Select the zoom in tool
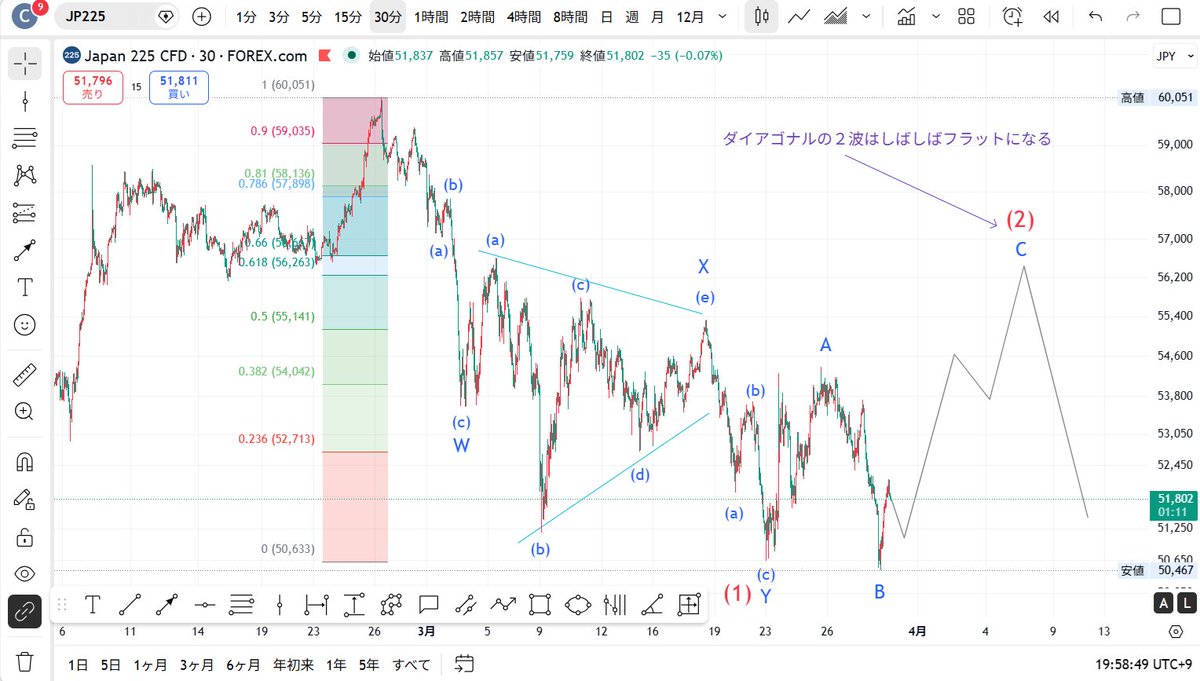The height and width of the screenshot is (681, 1200). click(25, 411)
